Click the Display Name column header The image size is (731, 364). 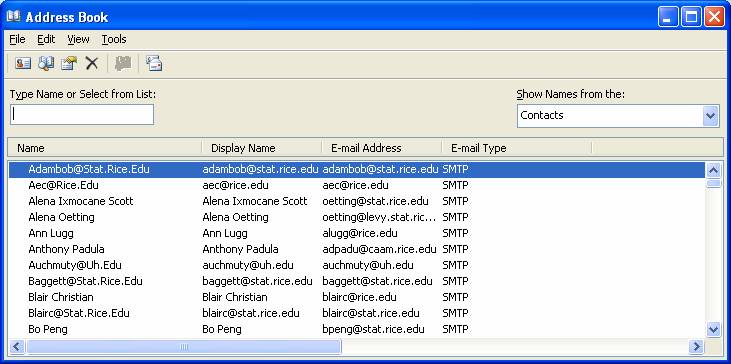tap(262, 148)
